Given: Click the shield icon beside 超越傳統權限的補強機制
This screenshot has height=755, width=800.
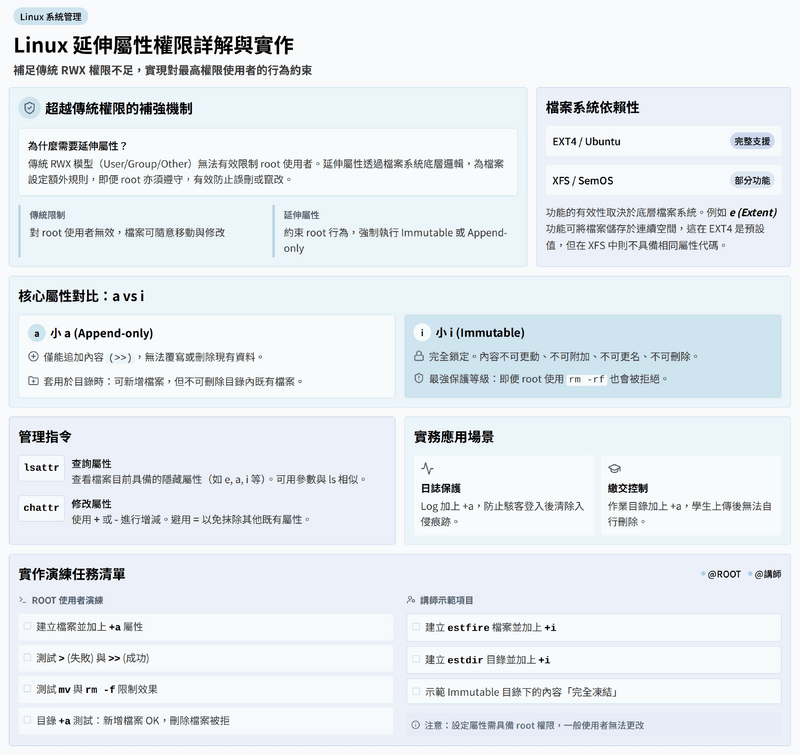Looking at the screenshot, I should (x=30, y=108).
